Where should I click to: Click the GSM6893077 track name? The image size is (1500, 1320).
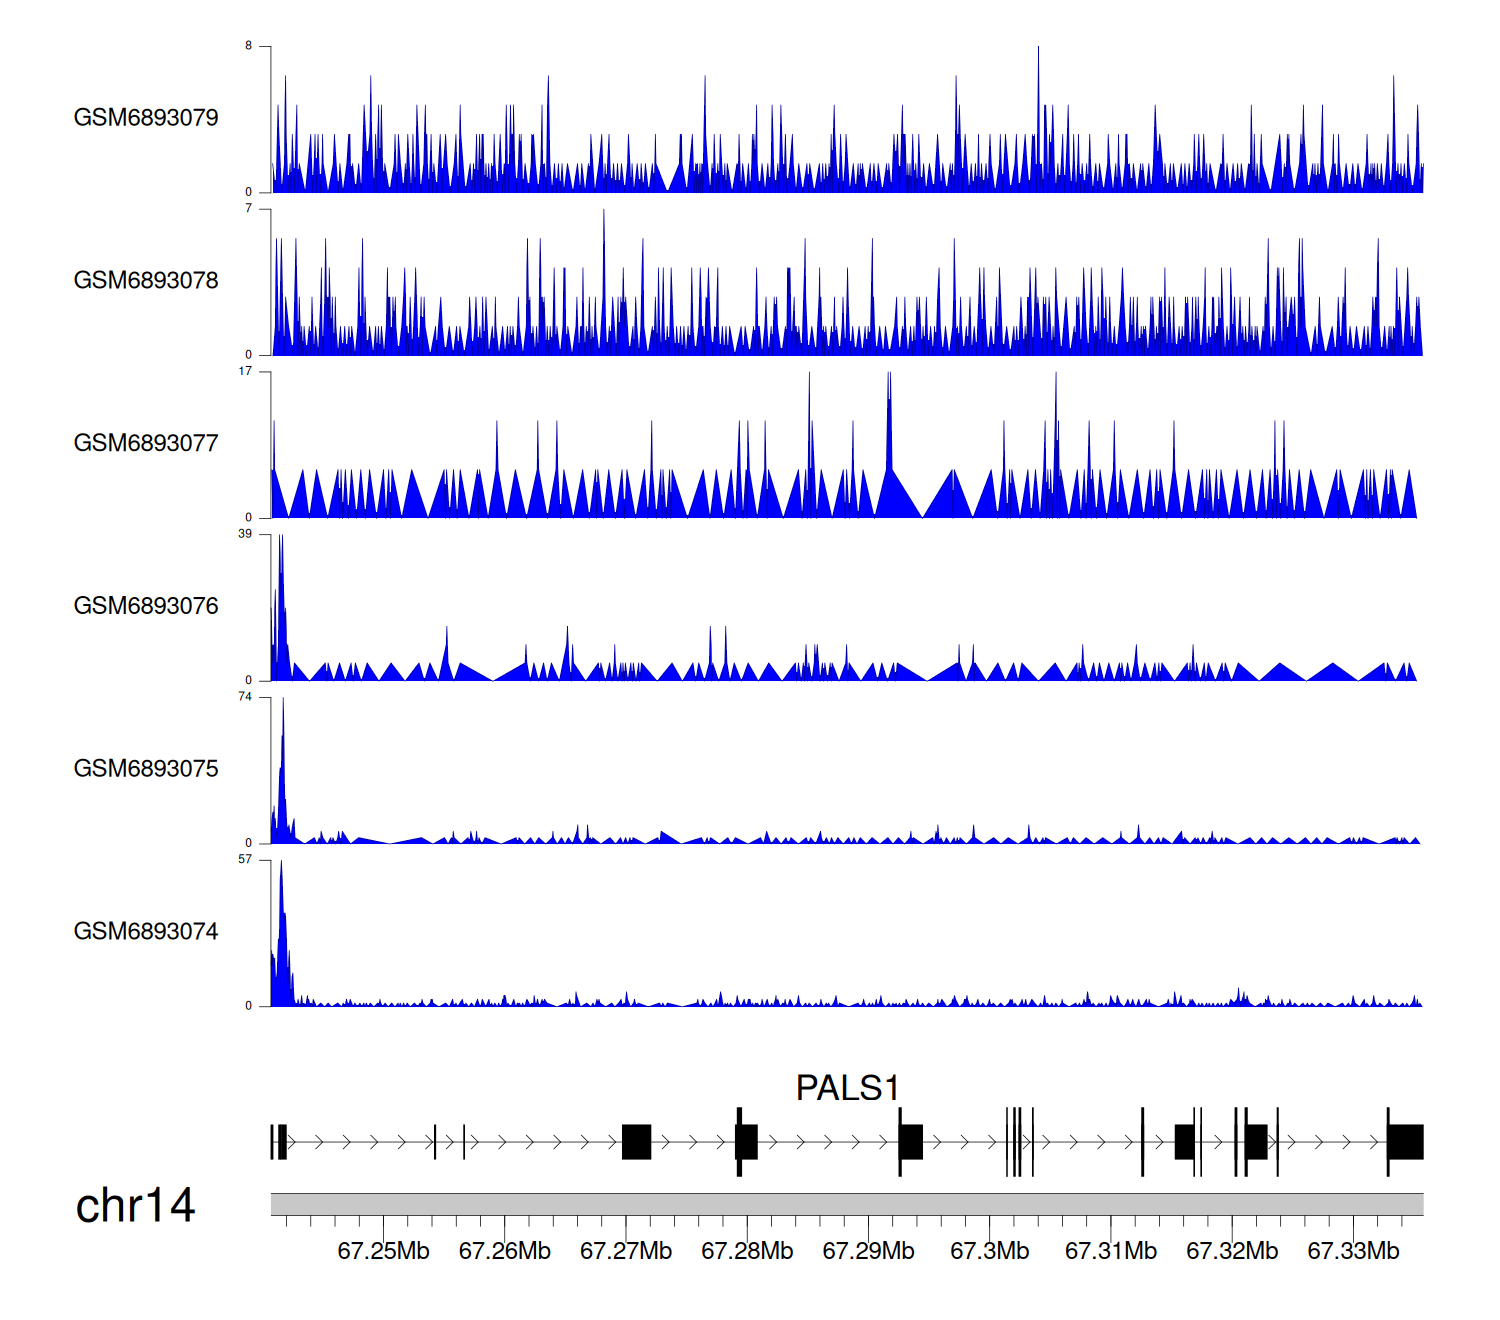(x=146, y=444)
